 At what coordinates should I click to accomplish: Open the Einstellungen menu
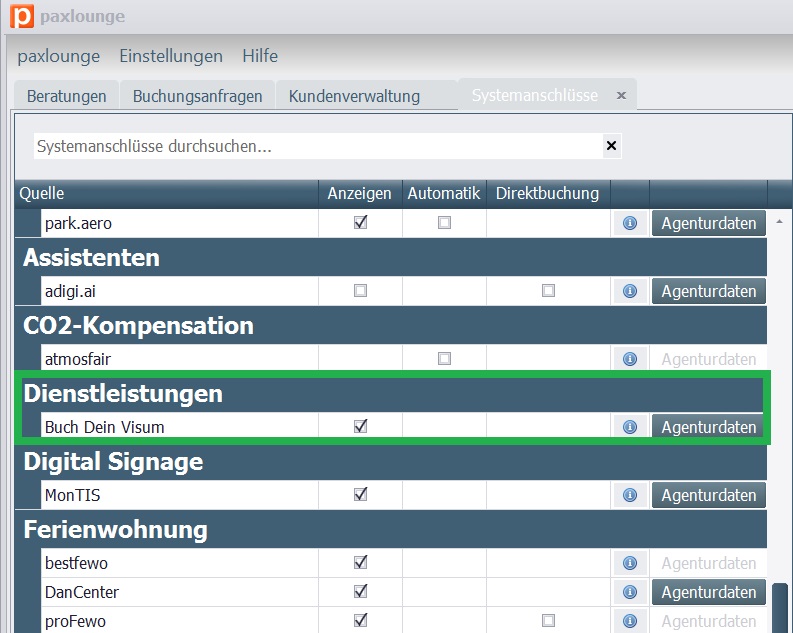pyautogui.click(x=171, y=56)
